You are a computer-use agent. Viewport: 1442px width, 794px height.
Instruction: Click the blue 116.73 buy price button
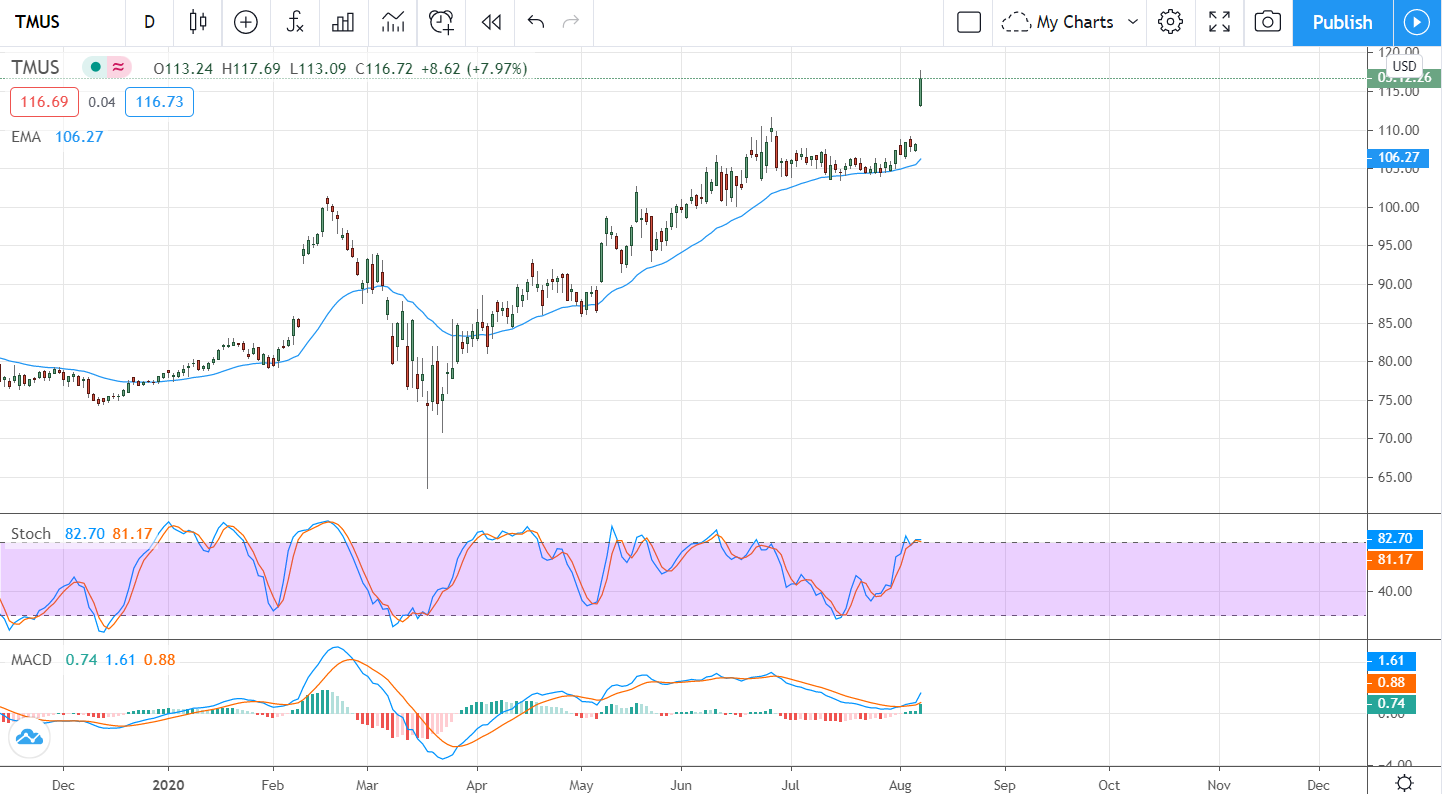[159, 102]
